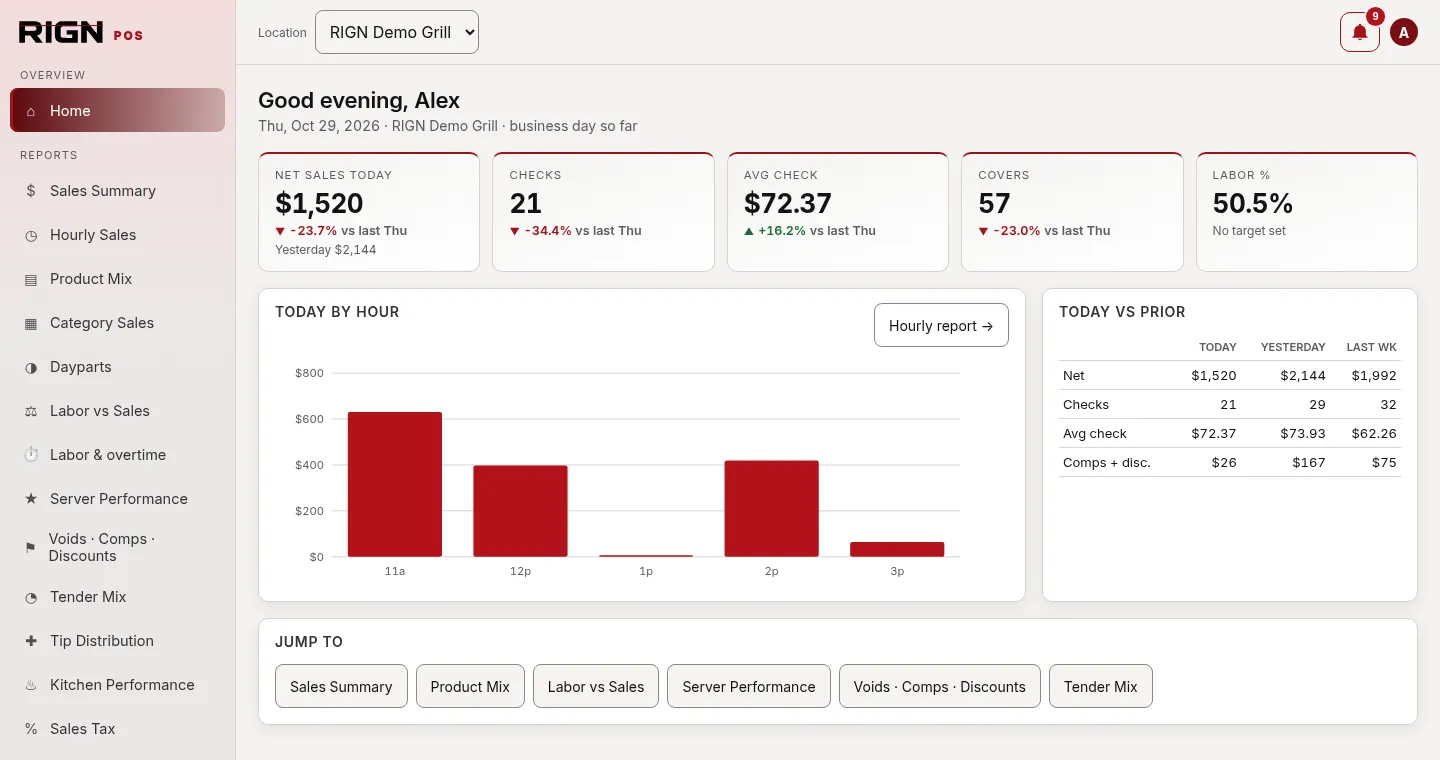
Task: Open the Category Sales report
Action: tap(117, 323)
